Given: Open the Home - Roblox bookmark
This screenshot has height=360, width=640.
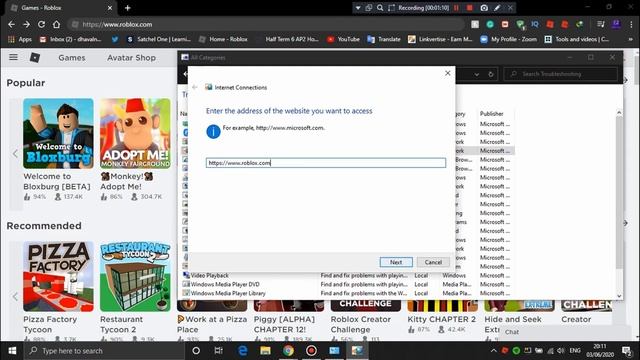Looking at the screenshot, I should tap(223, 39).
